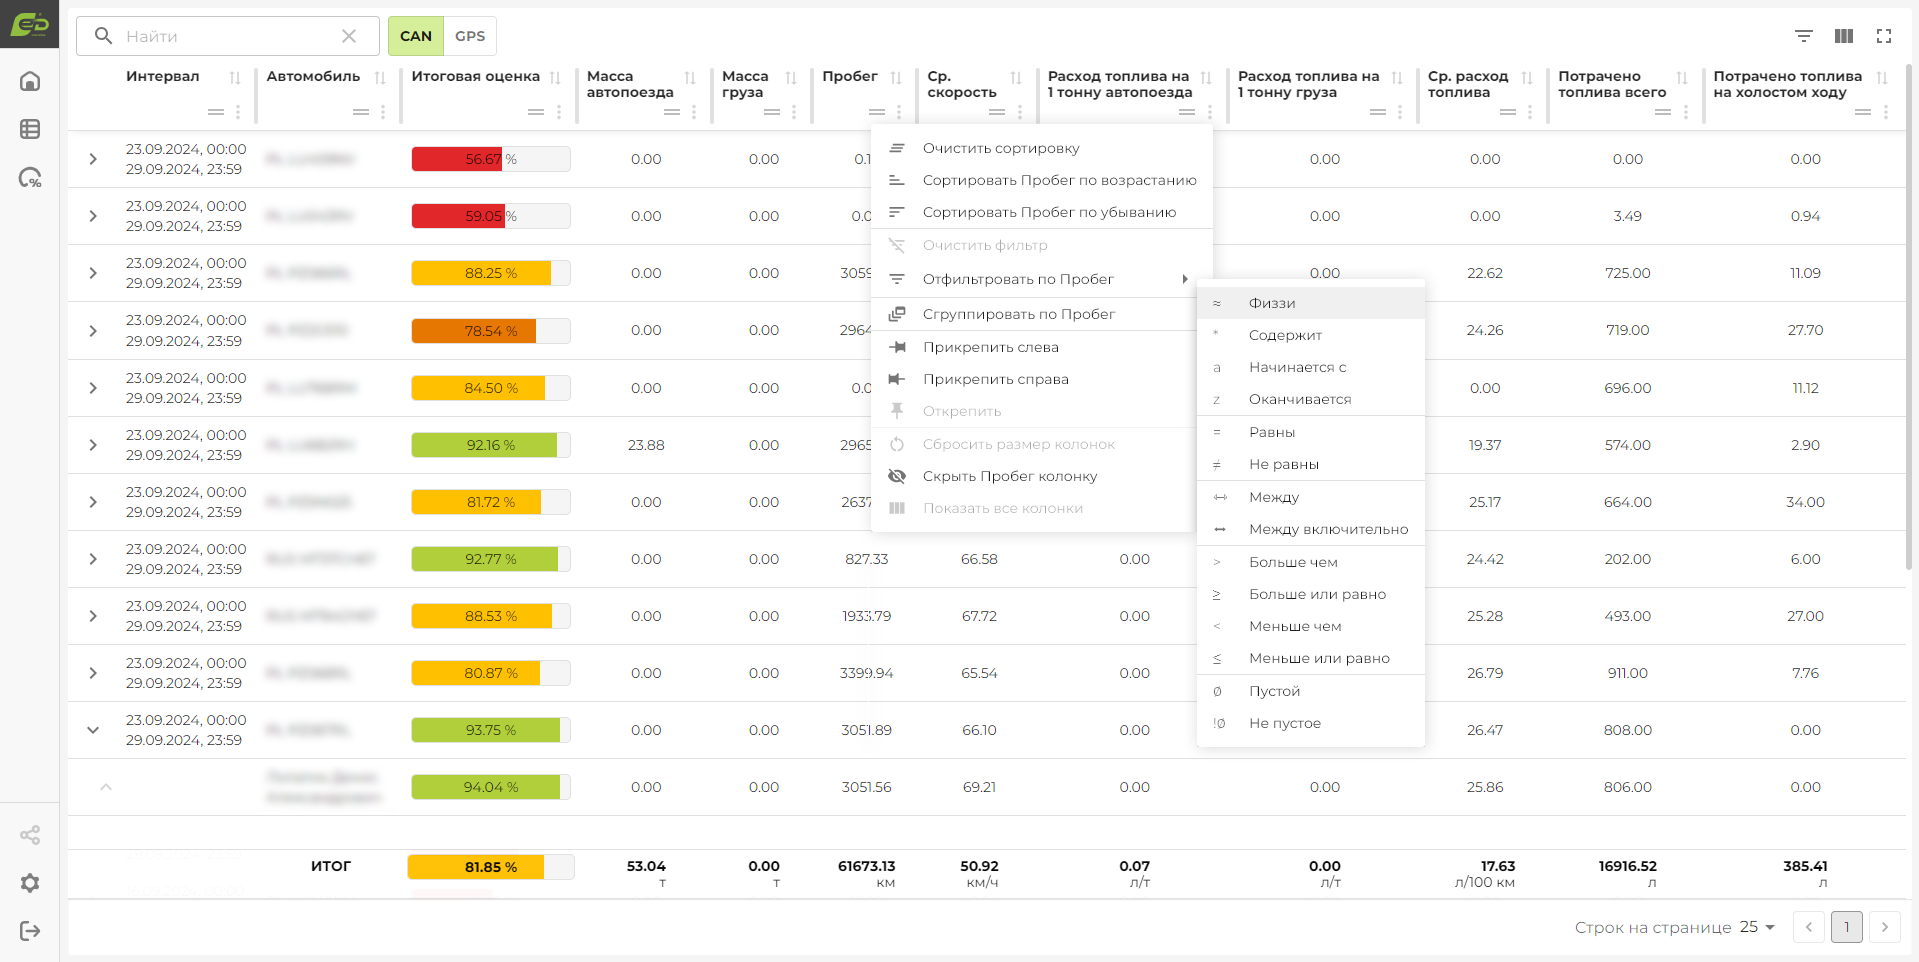This screenshot has width=1919, height=962.
Task: Clear the search field with X icon
Action: pos(349,36)
